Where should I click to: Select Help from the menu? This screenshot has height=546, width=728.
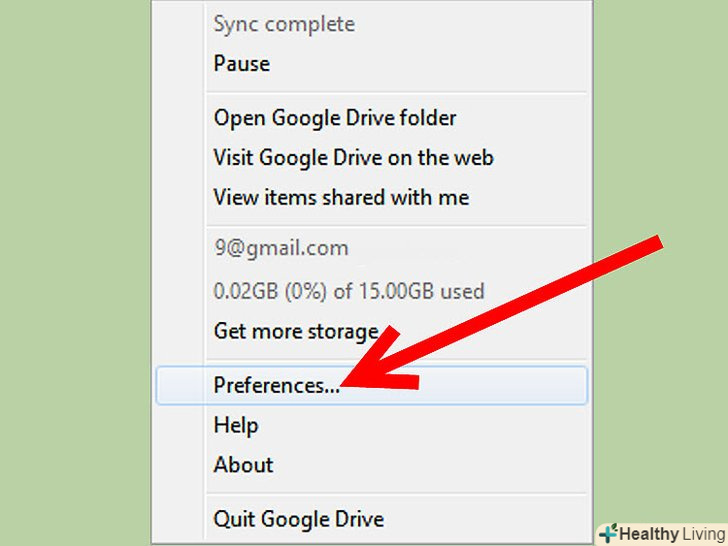click(x=236, y=425)
